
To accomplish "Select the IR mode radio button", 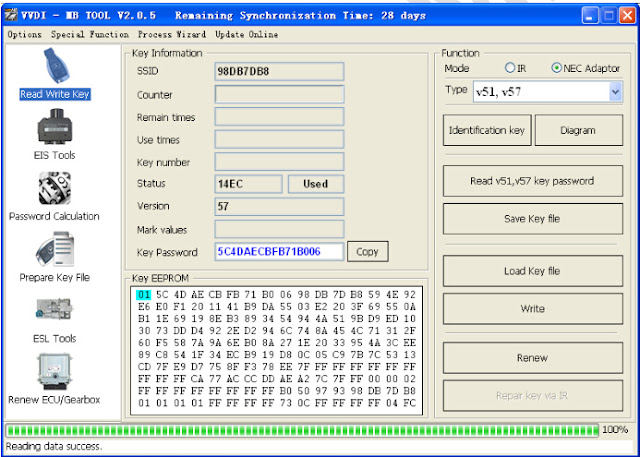I will 510,68.
